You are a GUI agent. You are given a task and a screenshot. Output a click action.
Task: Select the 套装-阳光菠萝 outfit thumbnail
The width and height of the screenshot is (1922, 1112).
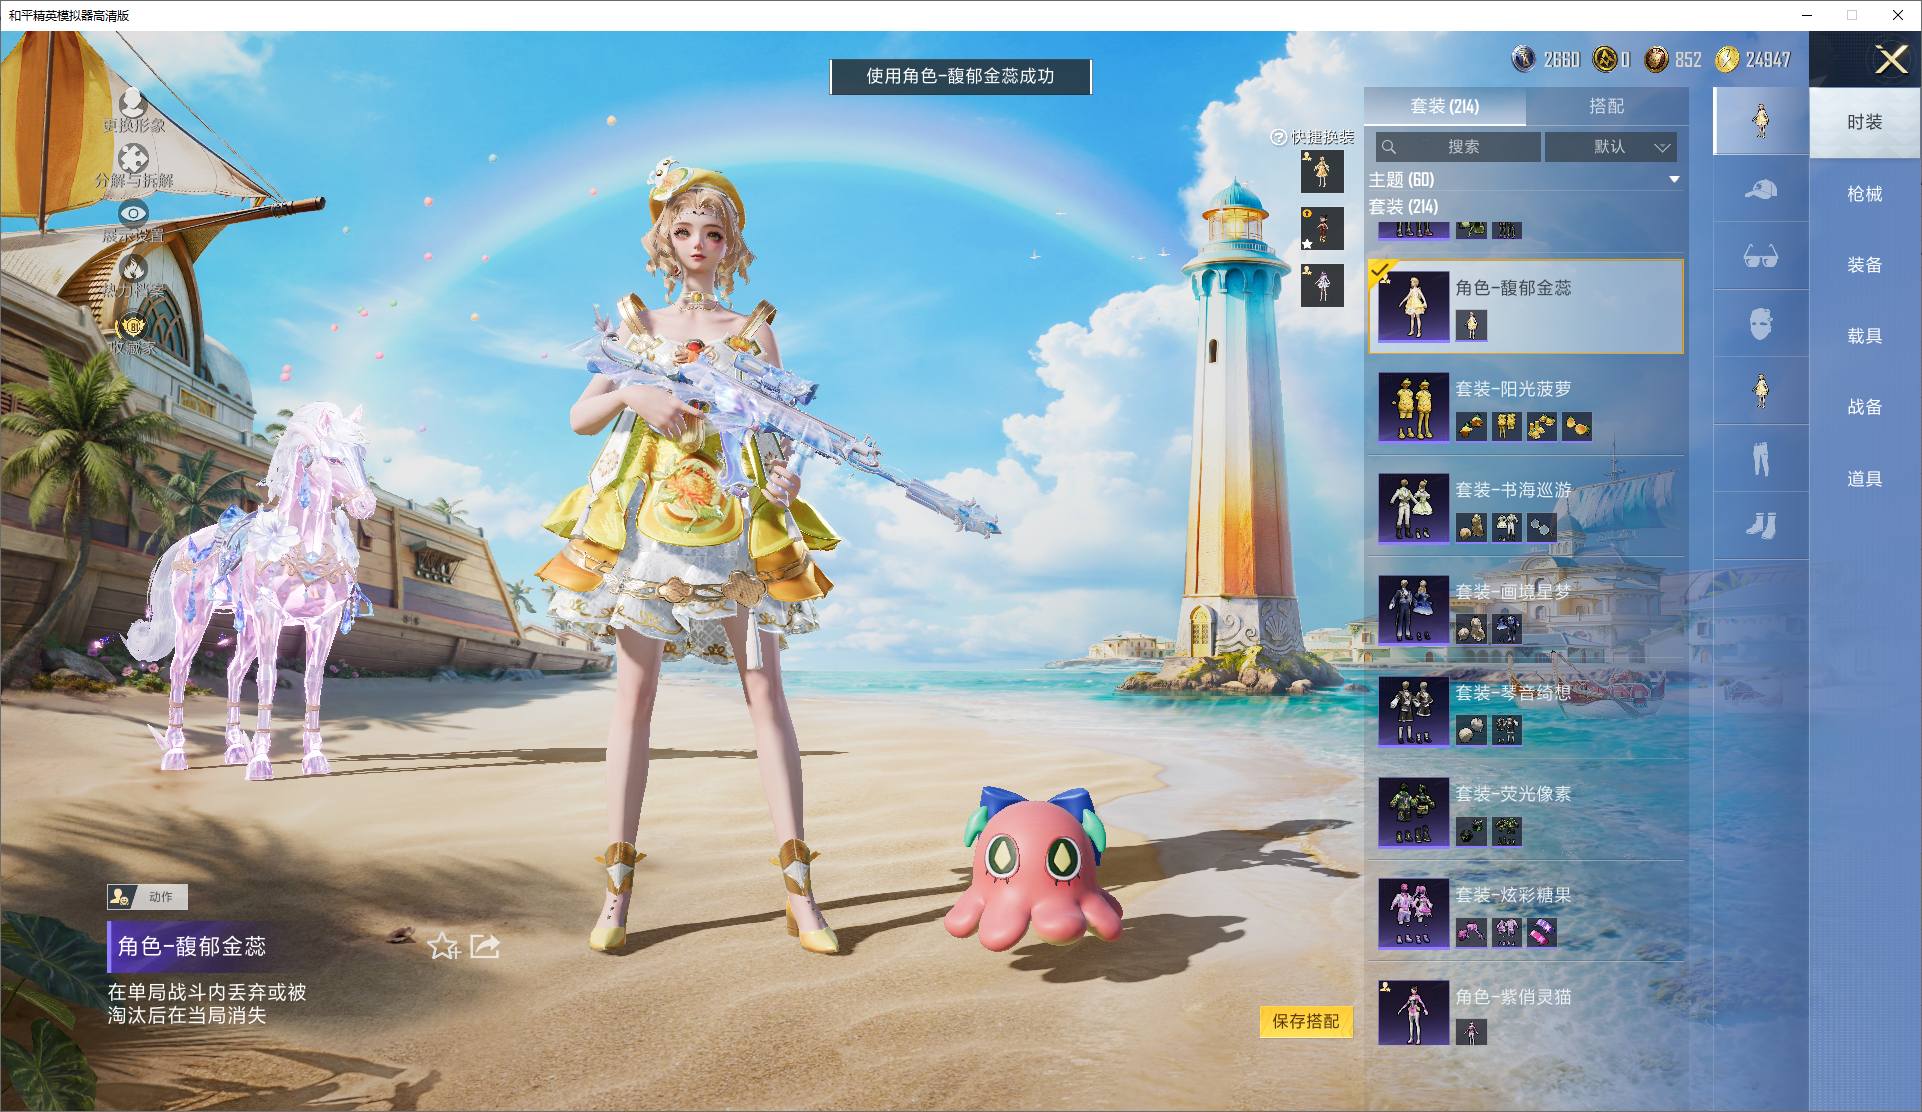(x=1413, y=407)
